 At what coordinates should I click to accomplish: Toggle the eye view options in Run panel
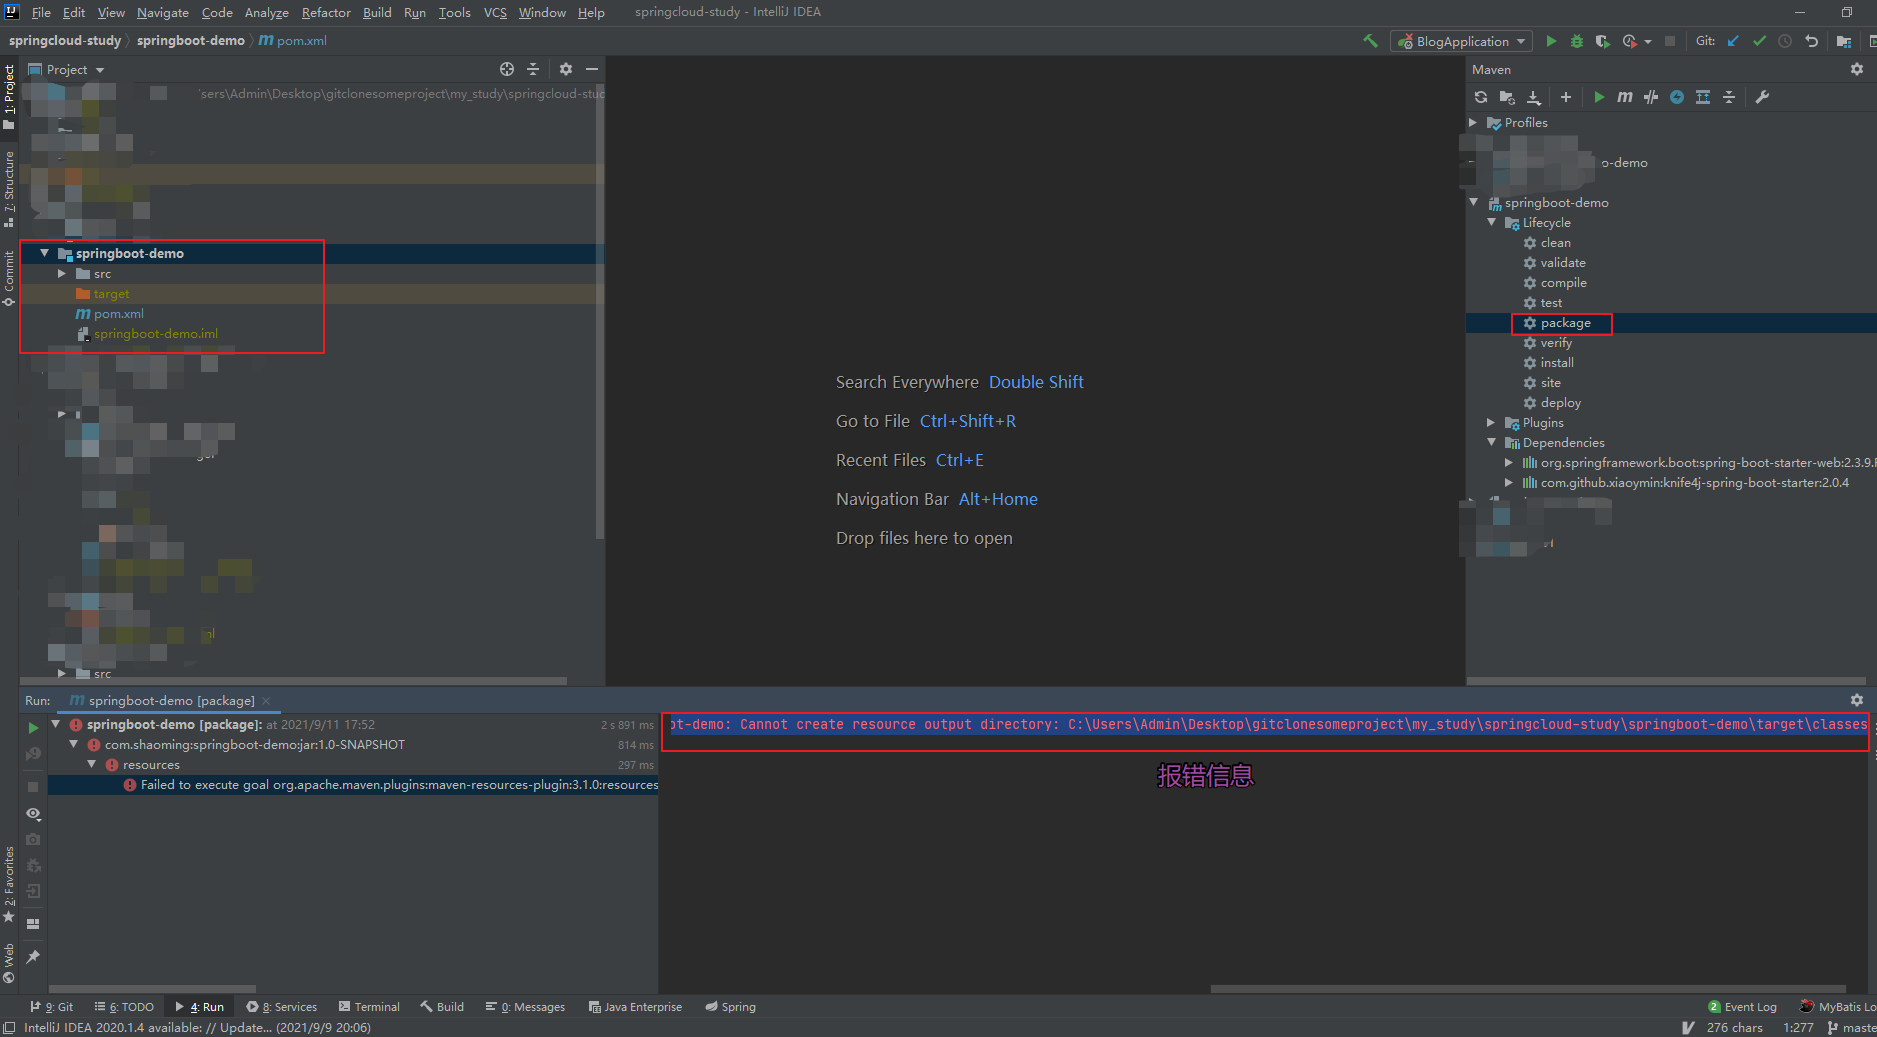pos(33,813)
